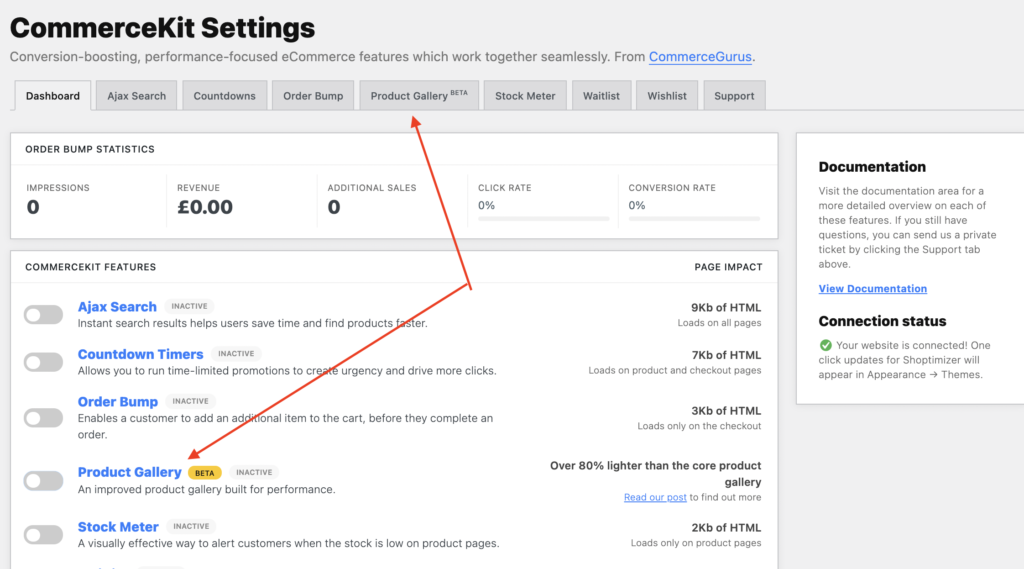The height and width of the screenshot is (569, 1024).
Task: Click the green connection status checkmark
Action: coord(825,345)
